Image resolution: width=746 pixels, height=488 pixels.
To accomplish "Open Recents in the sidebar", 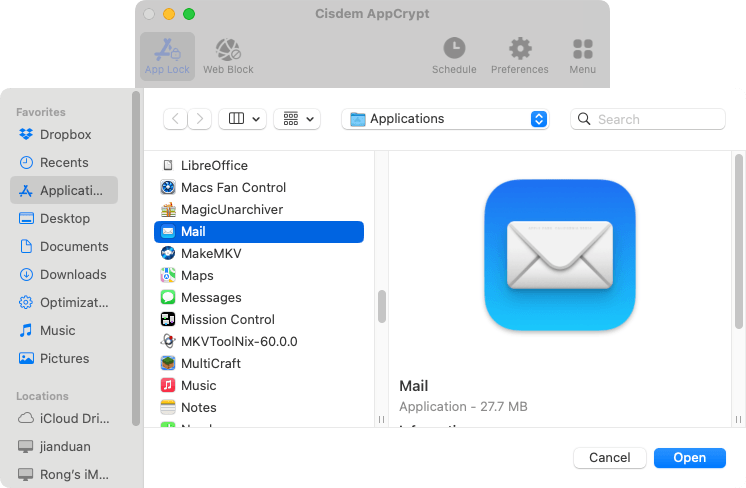I will point(64,163).
